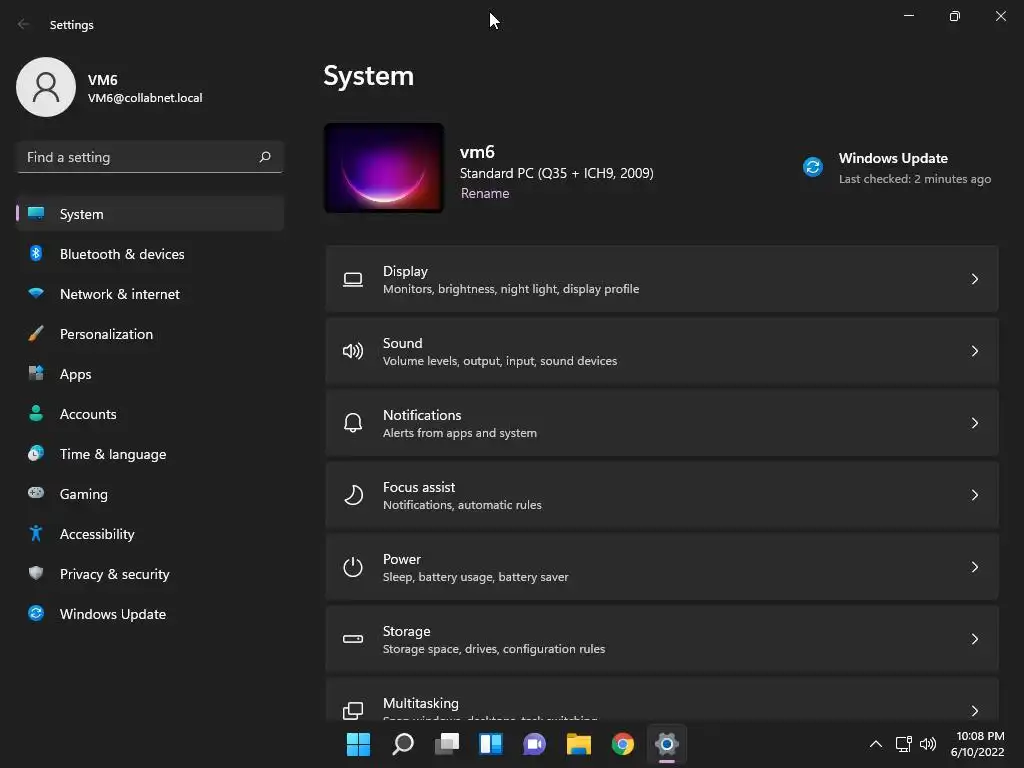The height and width of the screenshot is (768, 1024).
Task: Click the VM6 user profile avatar
Action: point(46,87)
